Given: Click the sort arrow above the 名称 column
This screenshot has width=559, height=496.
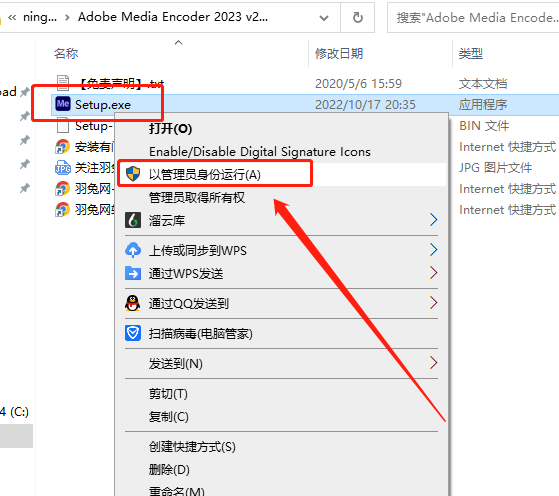Looking at the screenshot, I should (178, 43).
